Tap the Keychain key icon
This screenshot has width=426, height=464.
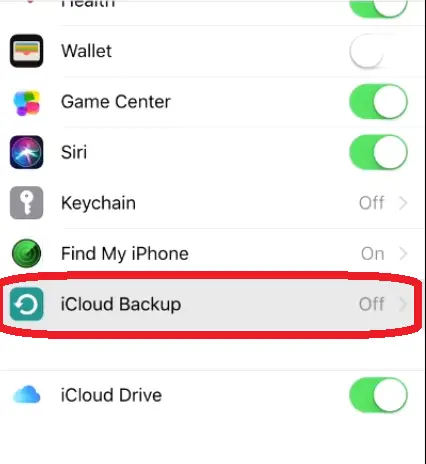tap(26, 203)
